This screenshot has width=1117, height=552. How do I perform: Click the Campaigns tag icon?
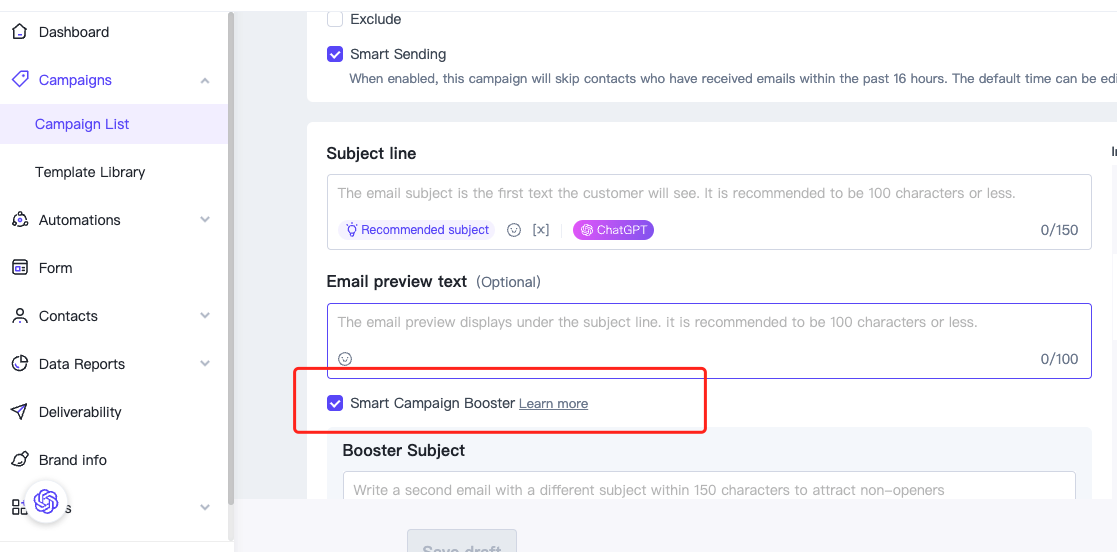pos(20,79)
